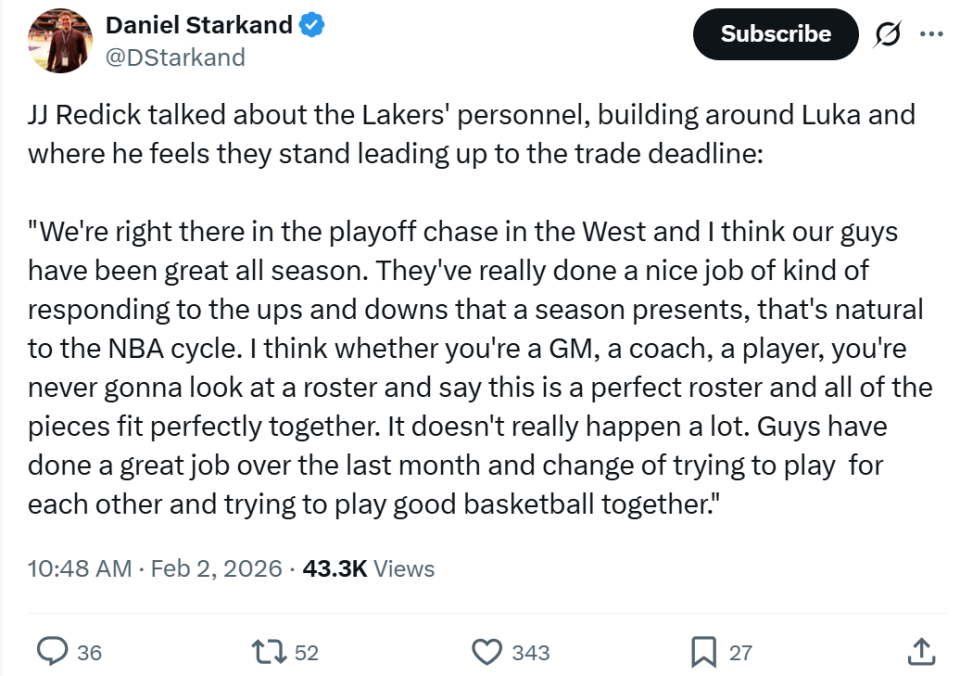Click the Grok slashed-circle icon
960x676 pixels.
(885, 34)
